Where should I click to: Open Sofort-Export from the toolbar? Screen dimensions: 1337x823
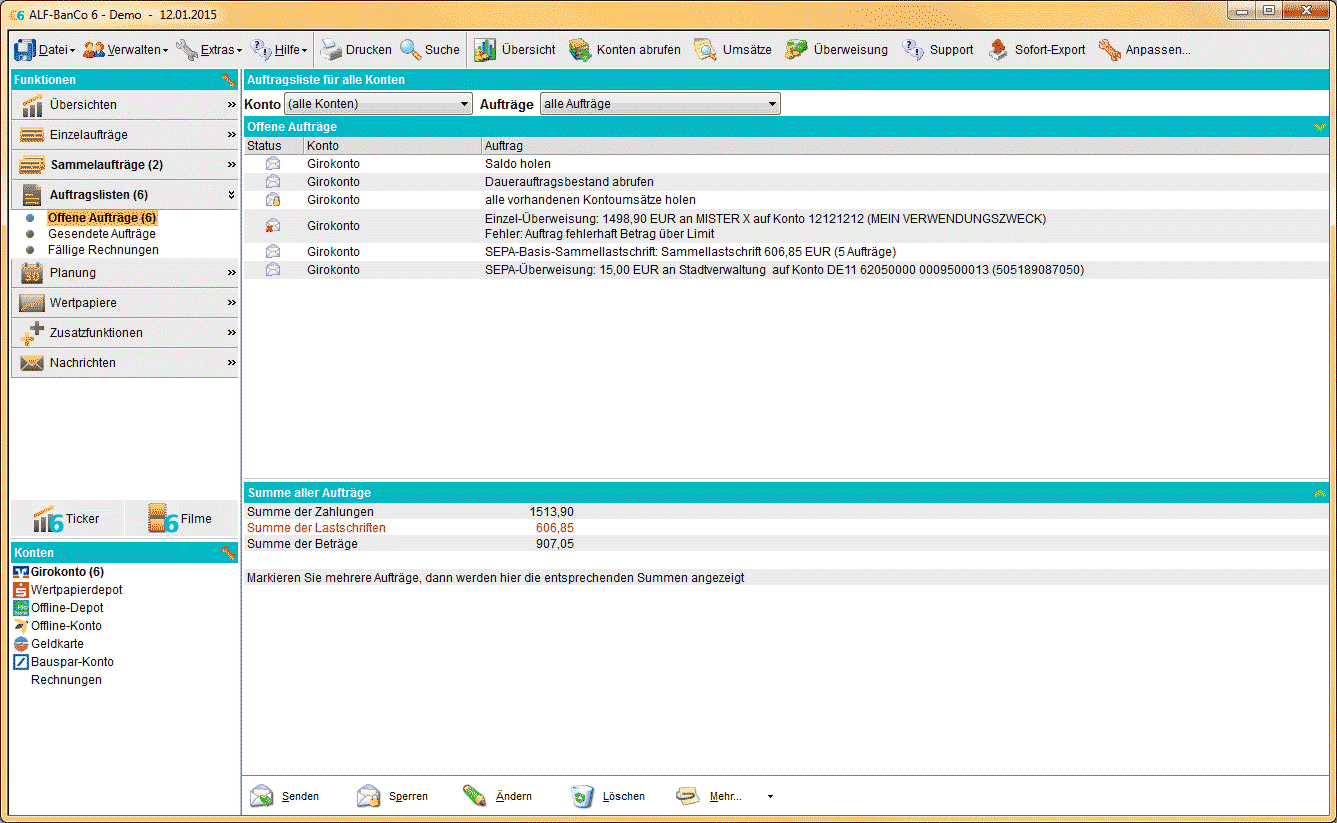(997, 50)
